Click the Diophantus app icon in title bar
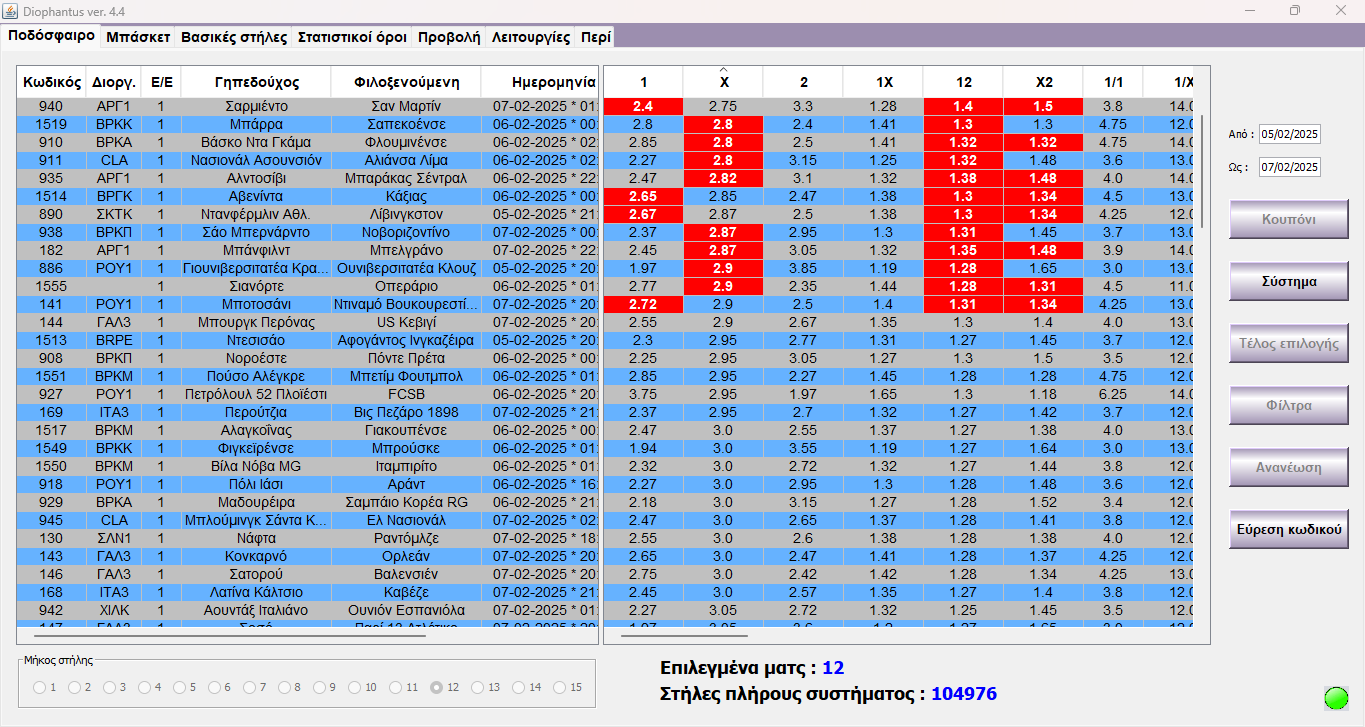 click(x=10, y=10)
